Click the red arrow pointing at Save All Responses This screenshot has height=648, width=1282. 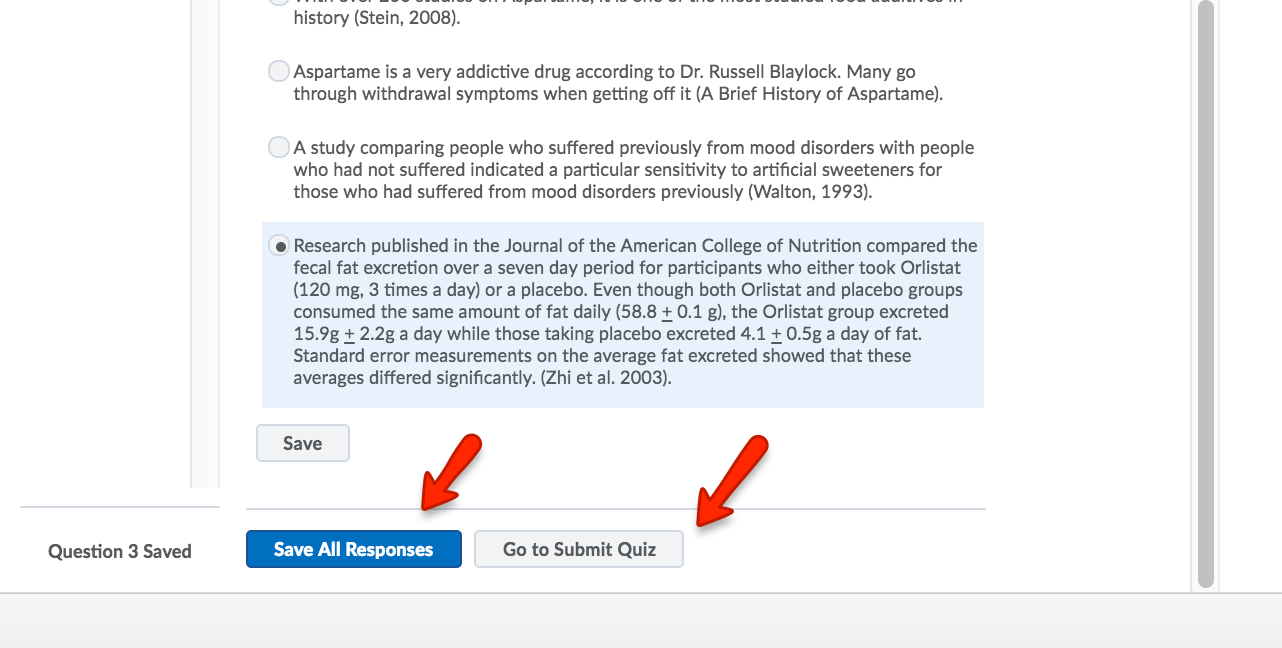(451, 472)
